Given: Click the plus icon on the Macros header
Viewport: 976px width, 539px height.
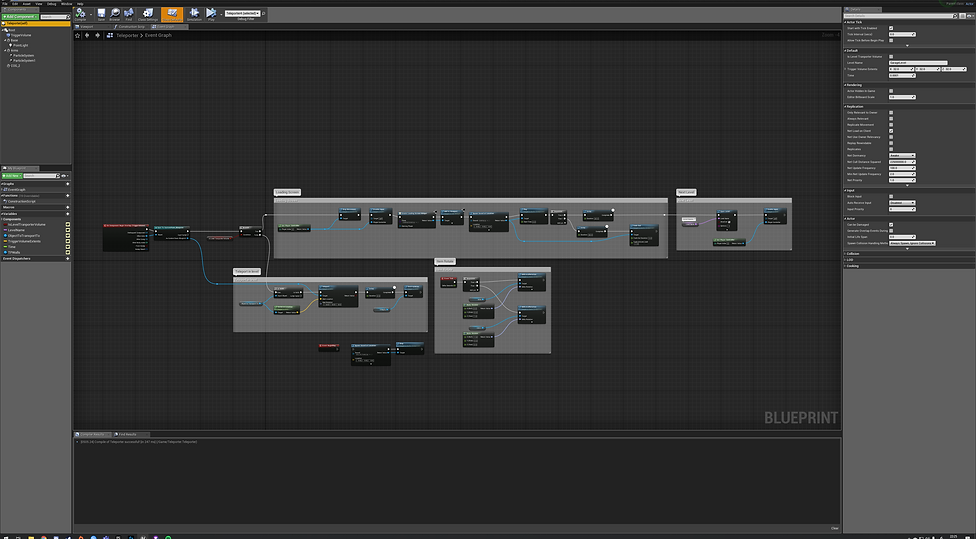Looking at the screenshot, I should (68, 207).
